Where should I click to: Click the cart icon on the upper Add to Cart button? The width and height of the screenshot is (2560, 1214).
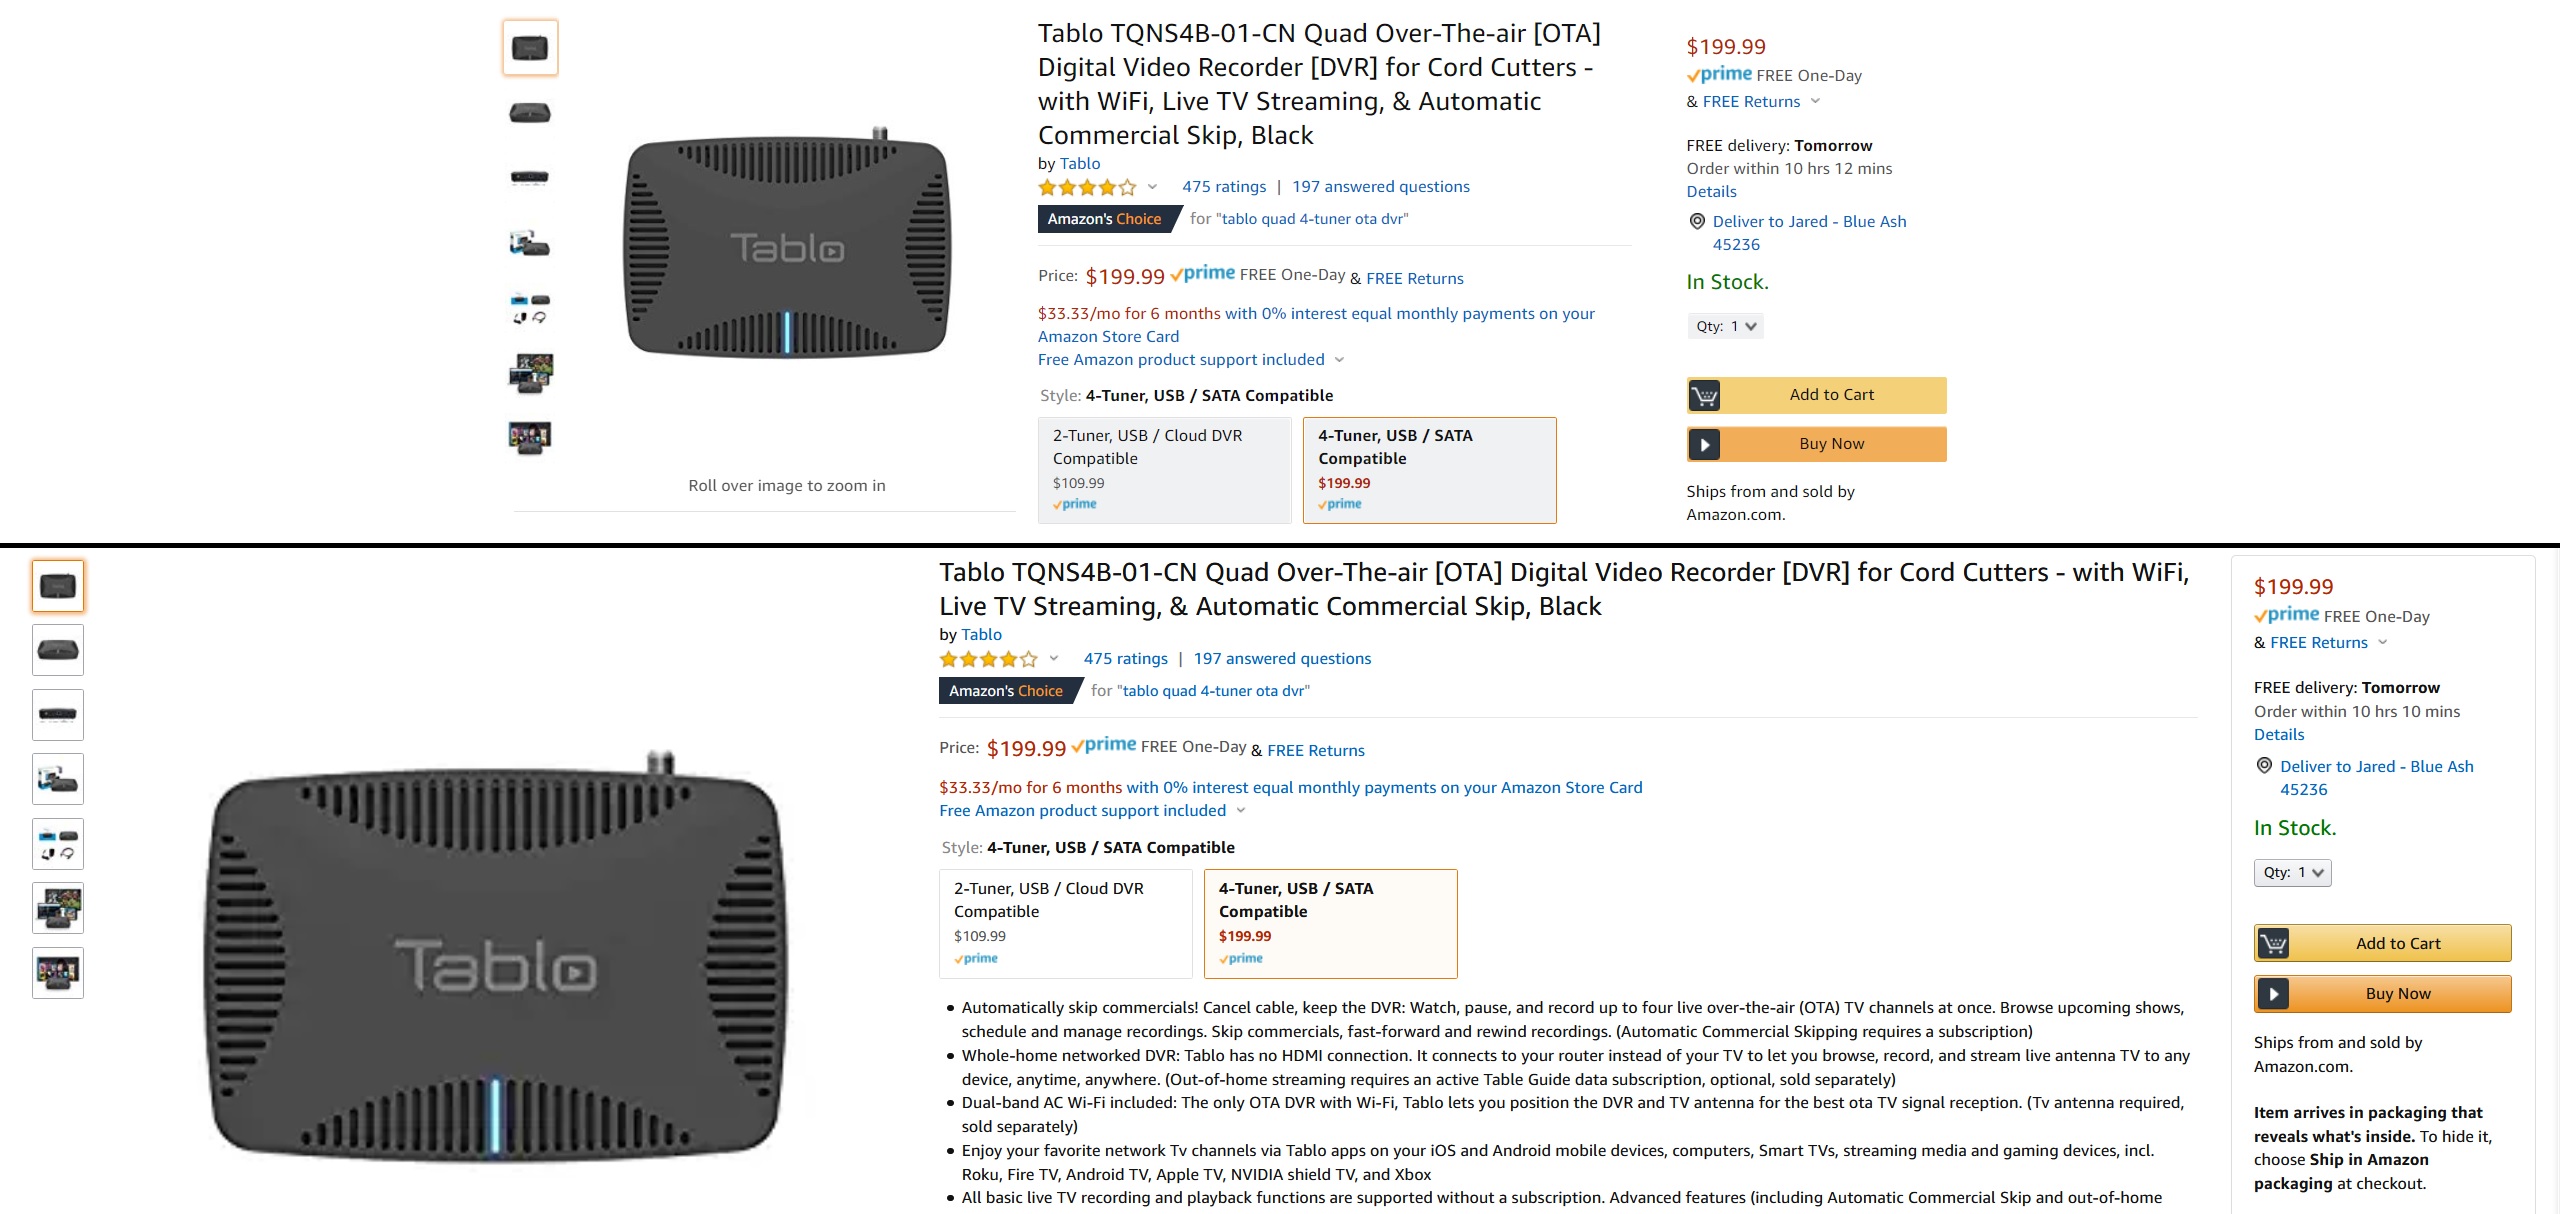(x=1705, y=396)
